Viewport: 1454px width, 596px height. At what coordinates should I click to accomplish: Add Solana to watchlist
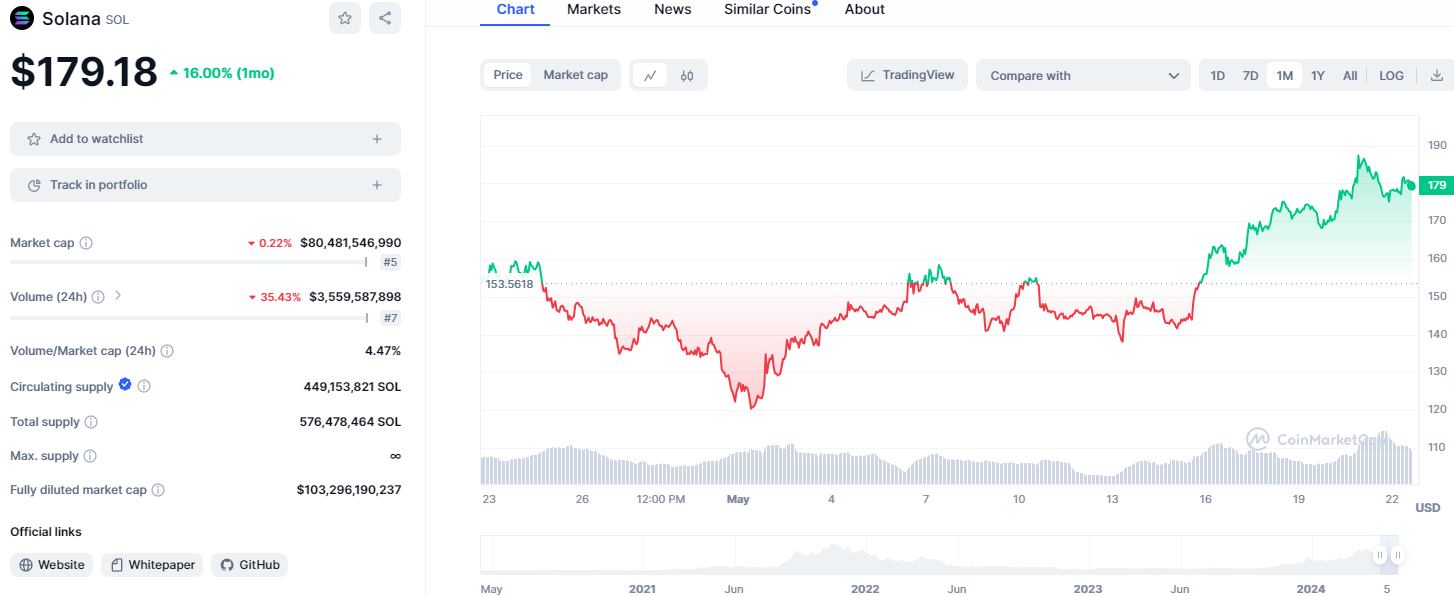click(x=205, y=139)
